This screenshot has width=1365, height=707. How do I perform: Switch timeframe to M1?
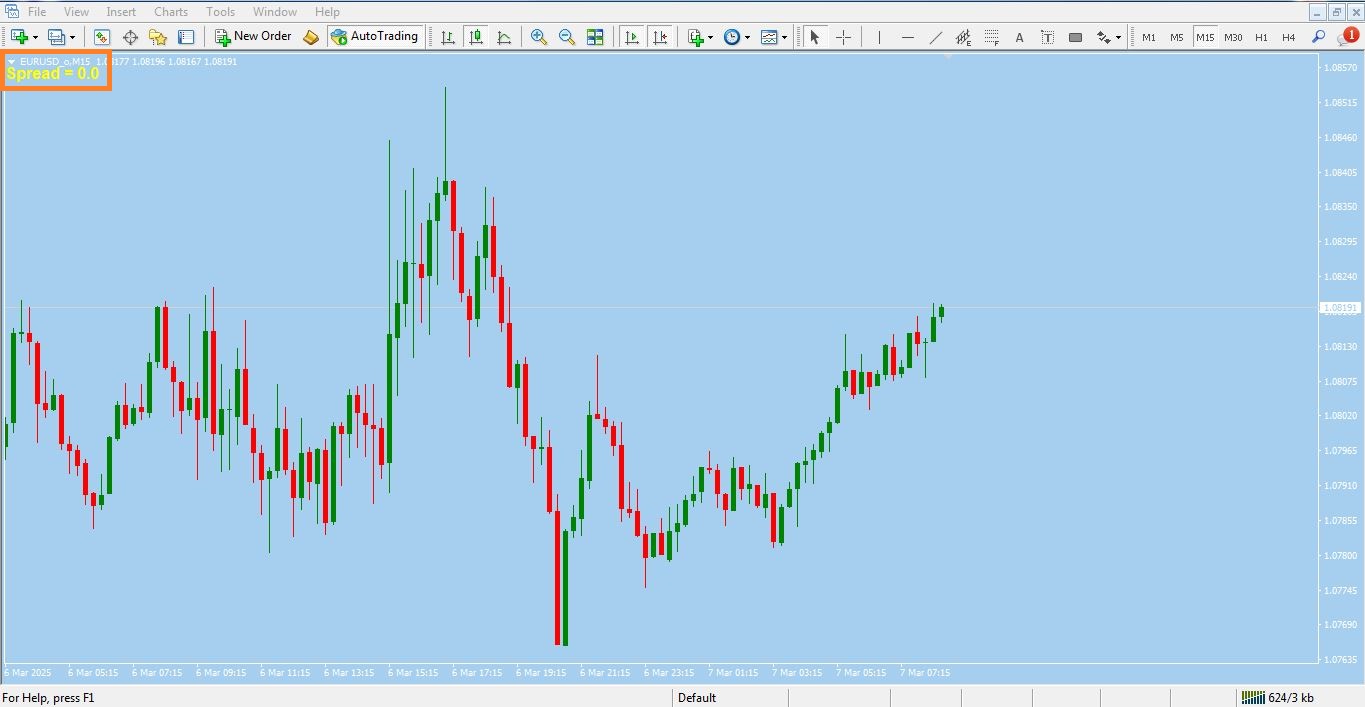coord(1149,37)
